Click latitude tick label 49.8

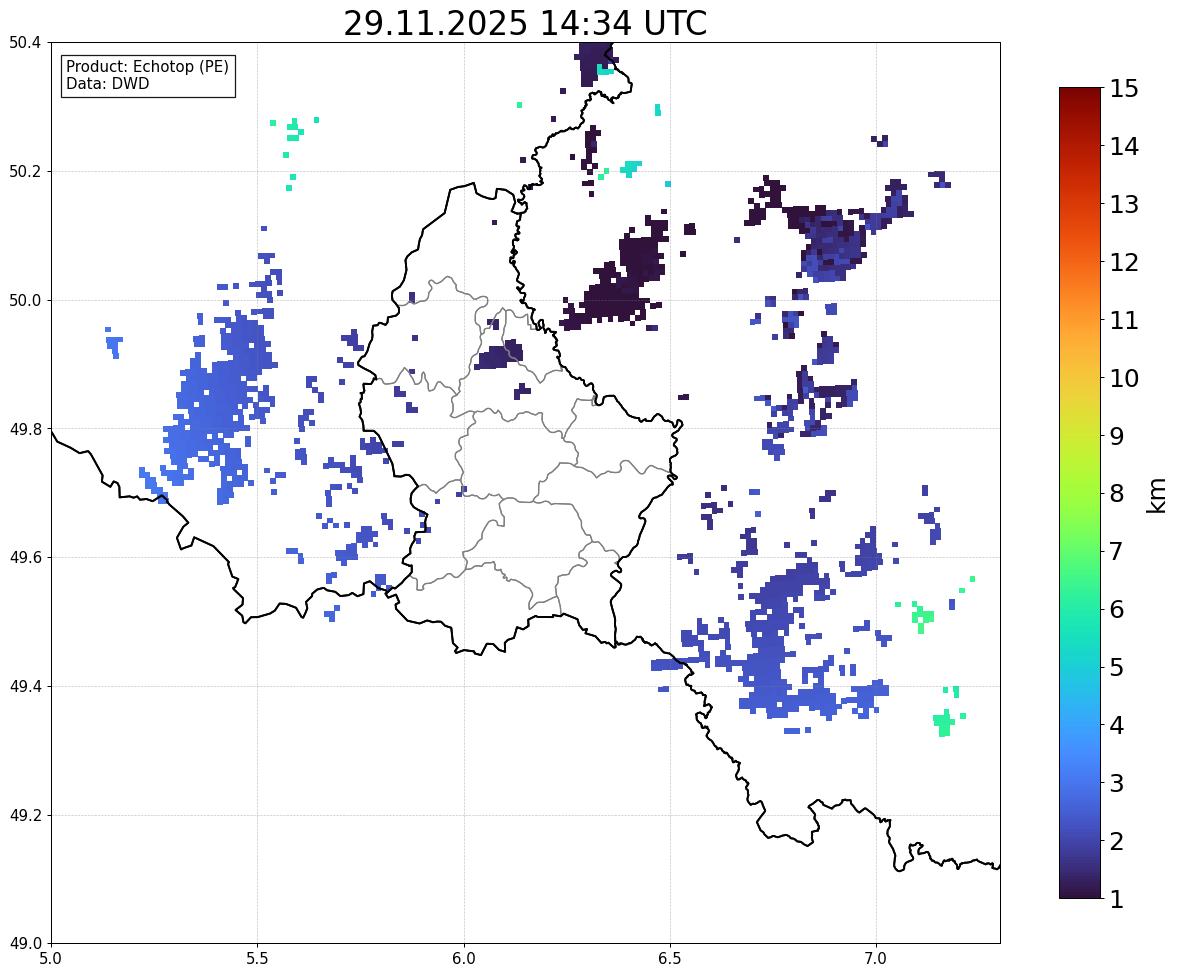coord(25,429)
